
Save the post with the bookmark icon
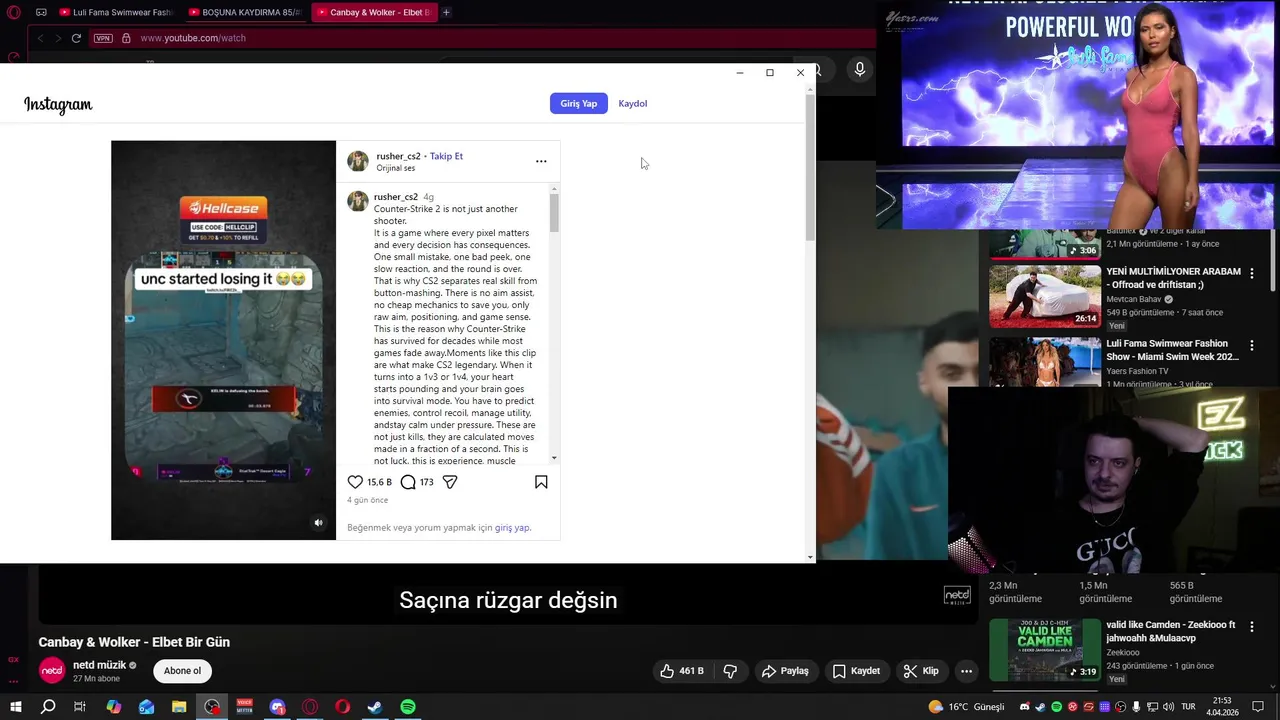541,482
